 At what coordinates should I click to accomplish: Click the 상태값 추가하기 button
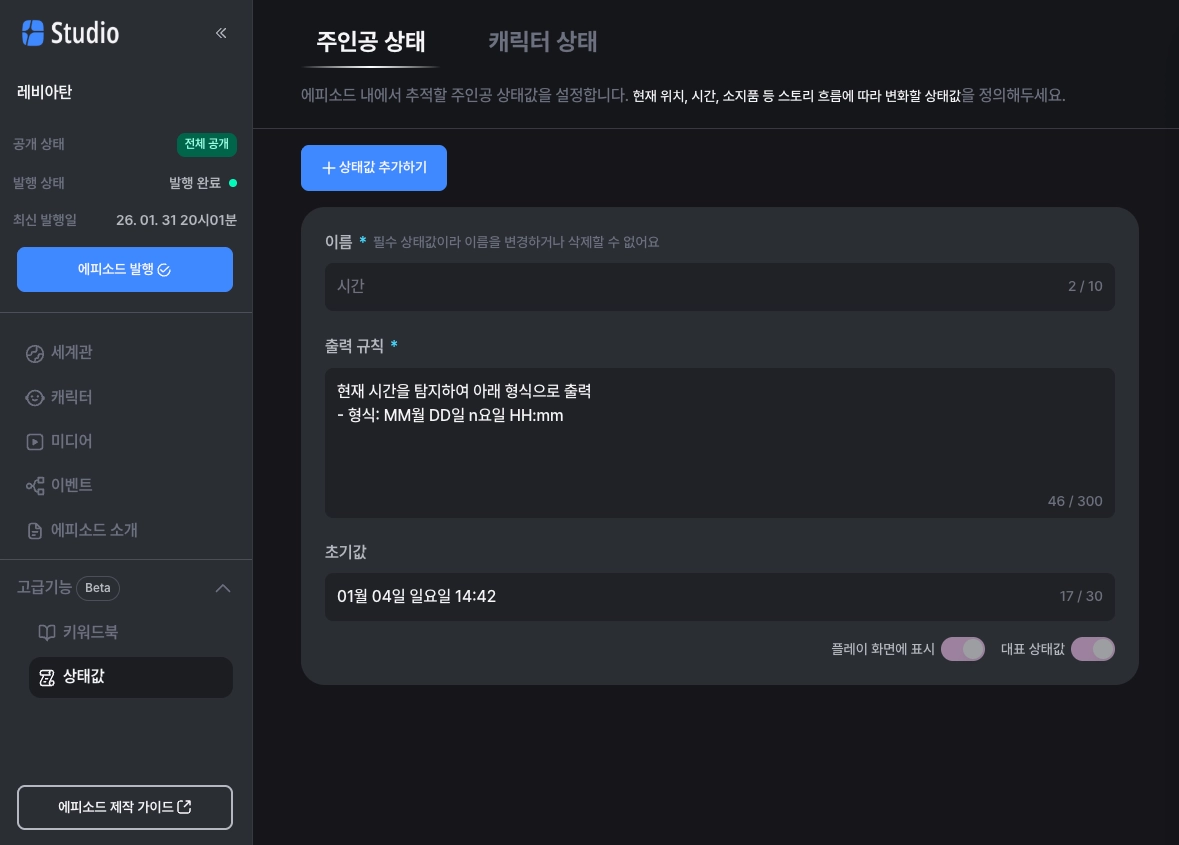(x=374, y=168)
